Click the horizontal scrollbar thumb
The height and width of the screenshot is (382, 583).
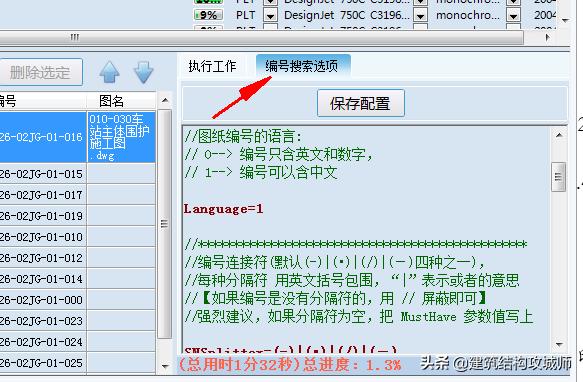tap(261, 37)
